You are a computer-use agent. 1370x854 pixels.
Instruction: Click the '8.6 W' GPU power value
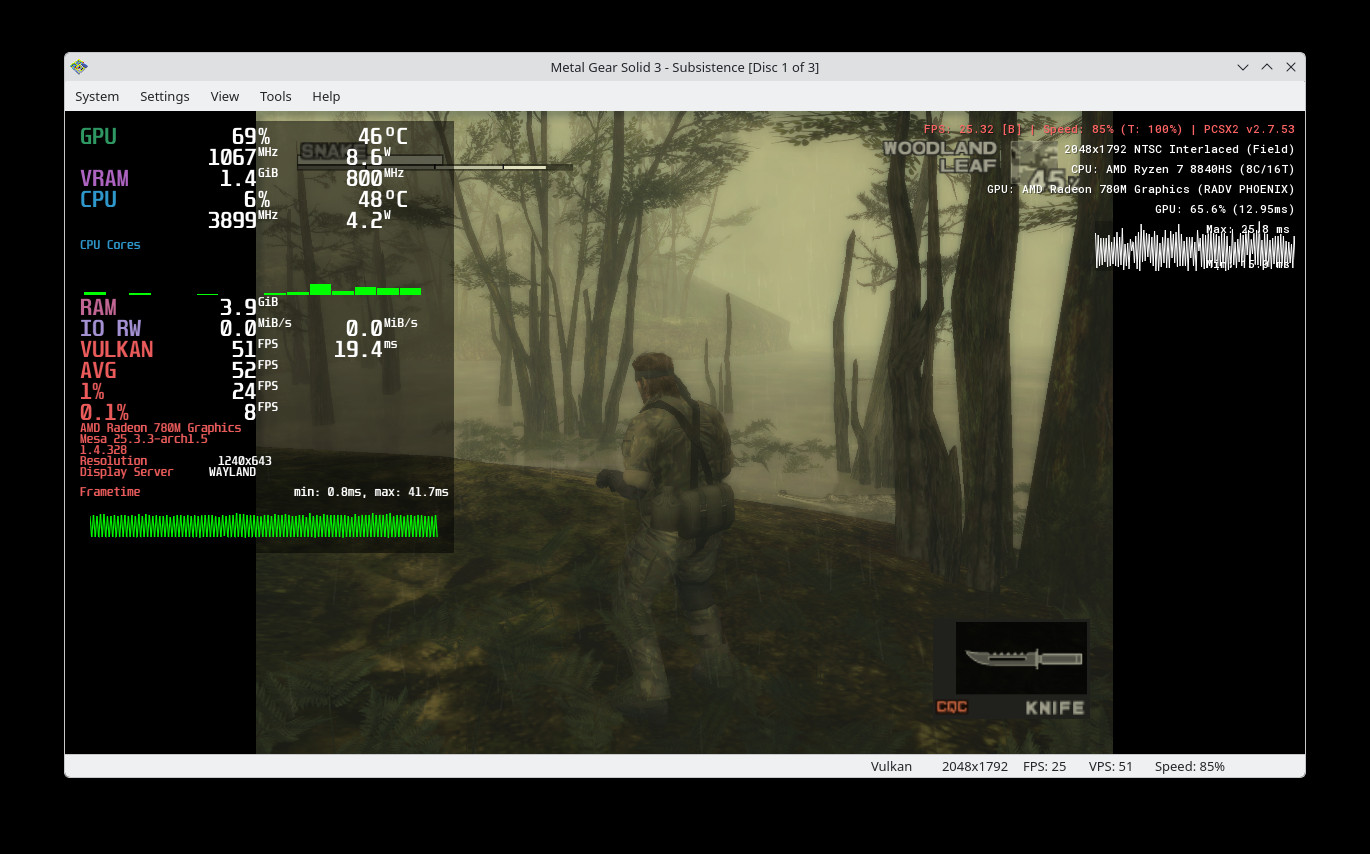(x=368, y=157)
